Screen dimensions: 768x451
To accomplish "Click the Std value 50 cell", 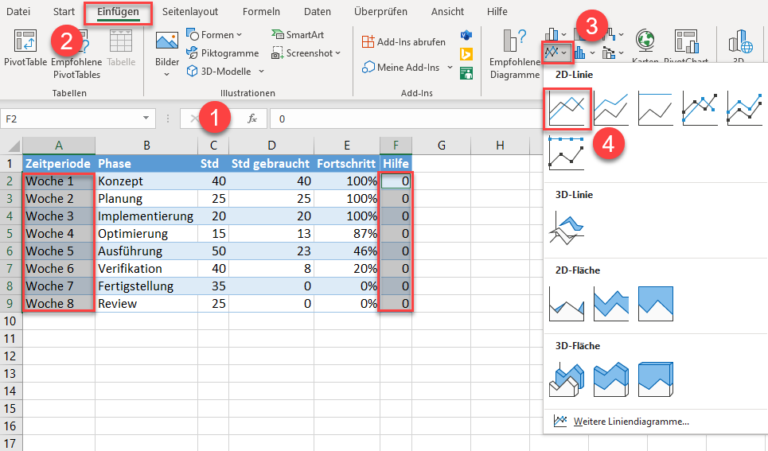I will pyautogui.click(x=213, y=251).
